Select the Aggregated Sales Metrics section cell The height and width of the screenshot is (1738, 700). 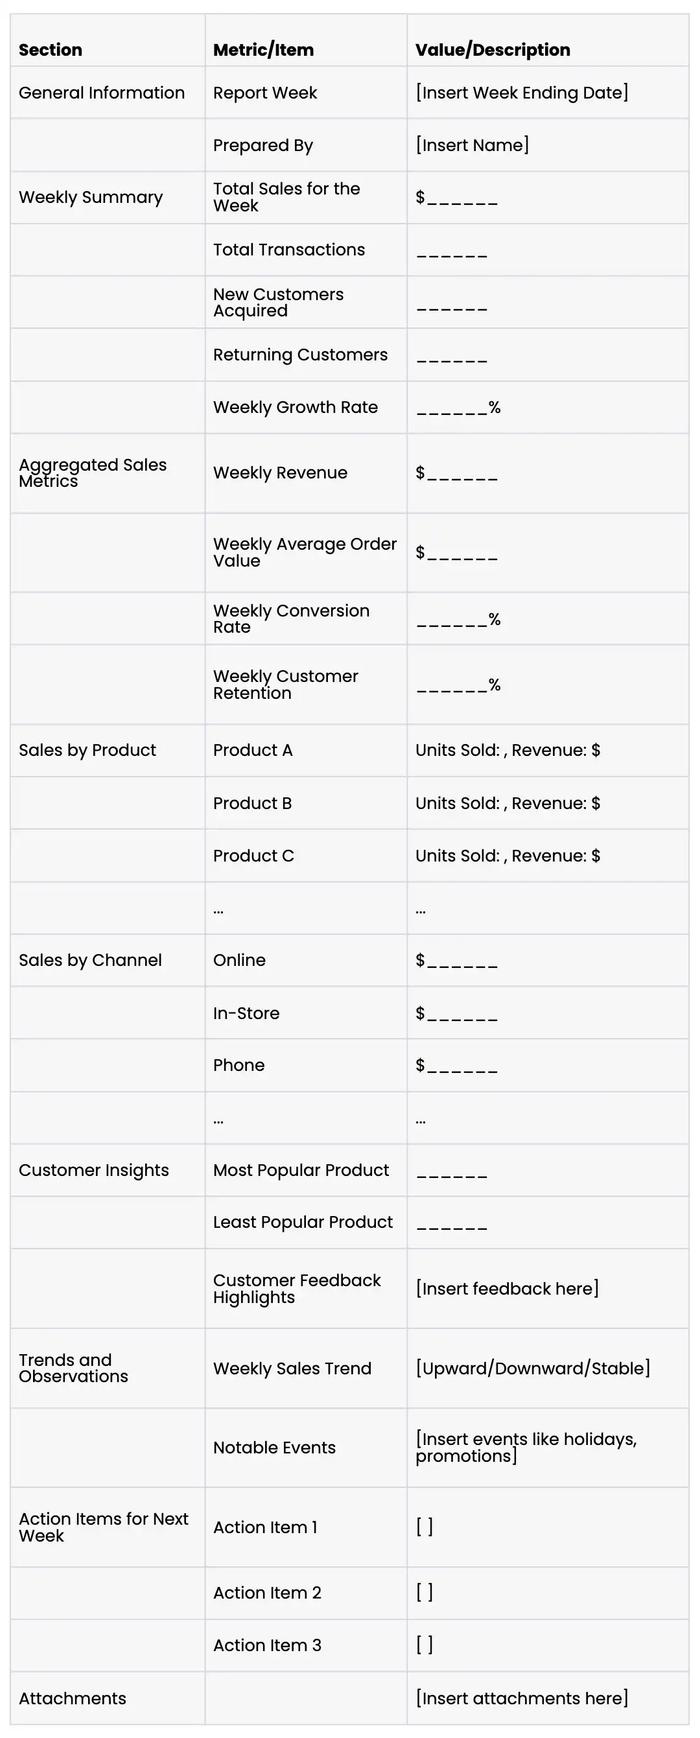(x=93, y=473)
